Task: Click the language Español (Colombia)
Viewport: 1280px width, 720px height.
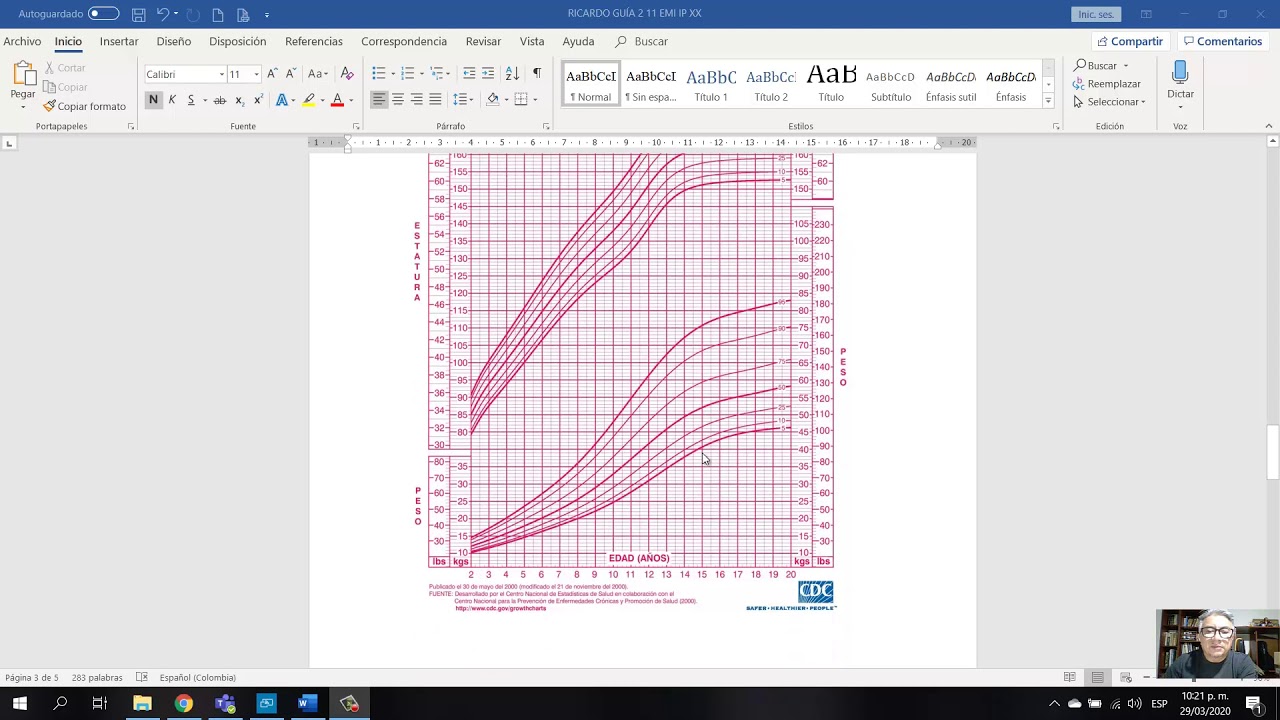Action: (x=198, y=678)
